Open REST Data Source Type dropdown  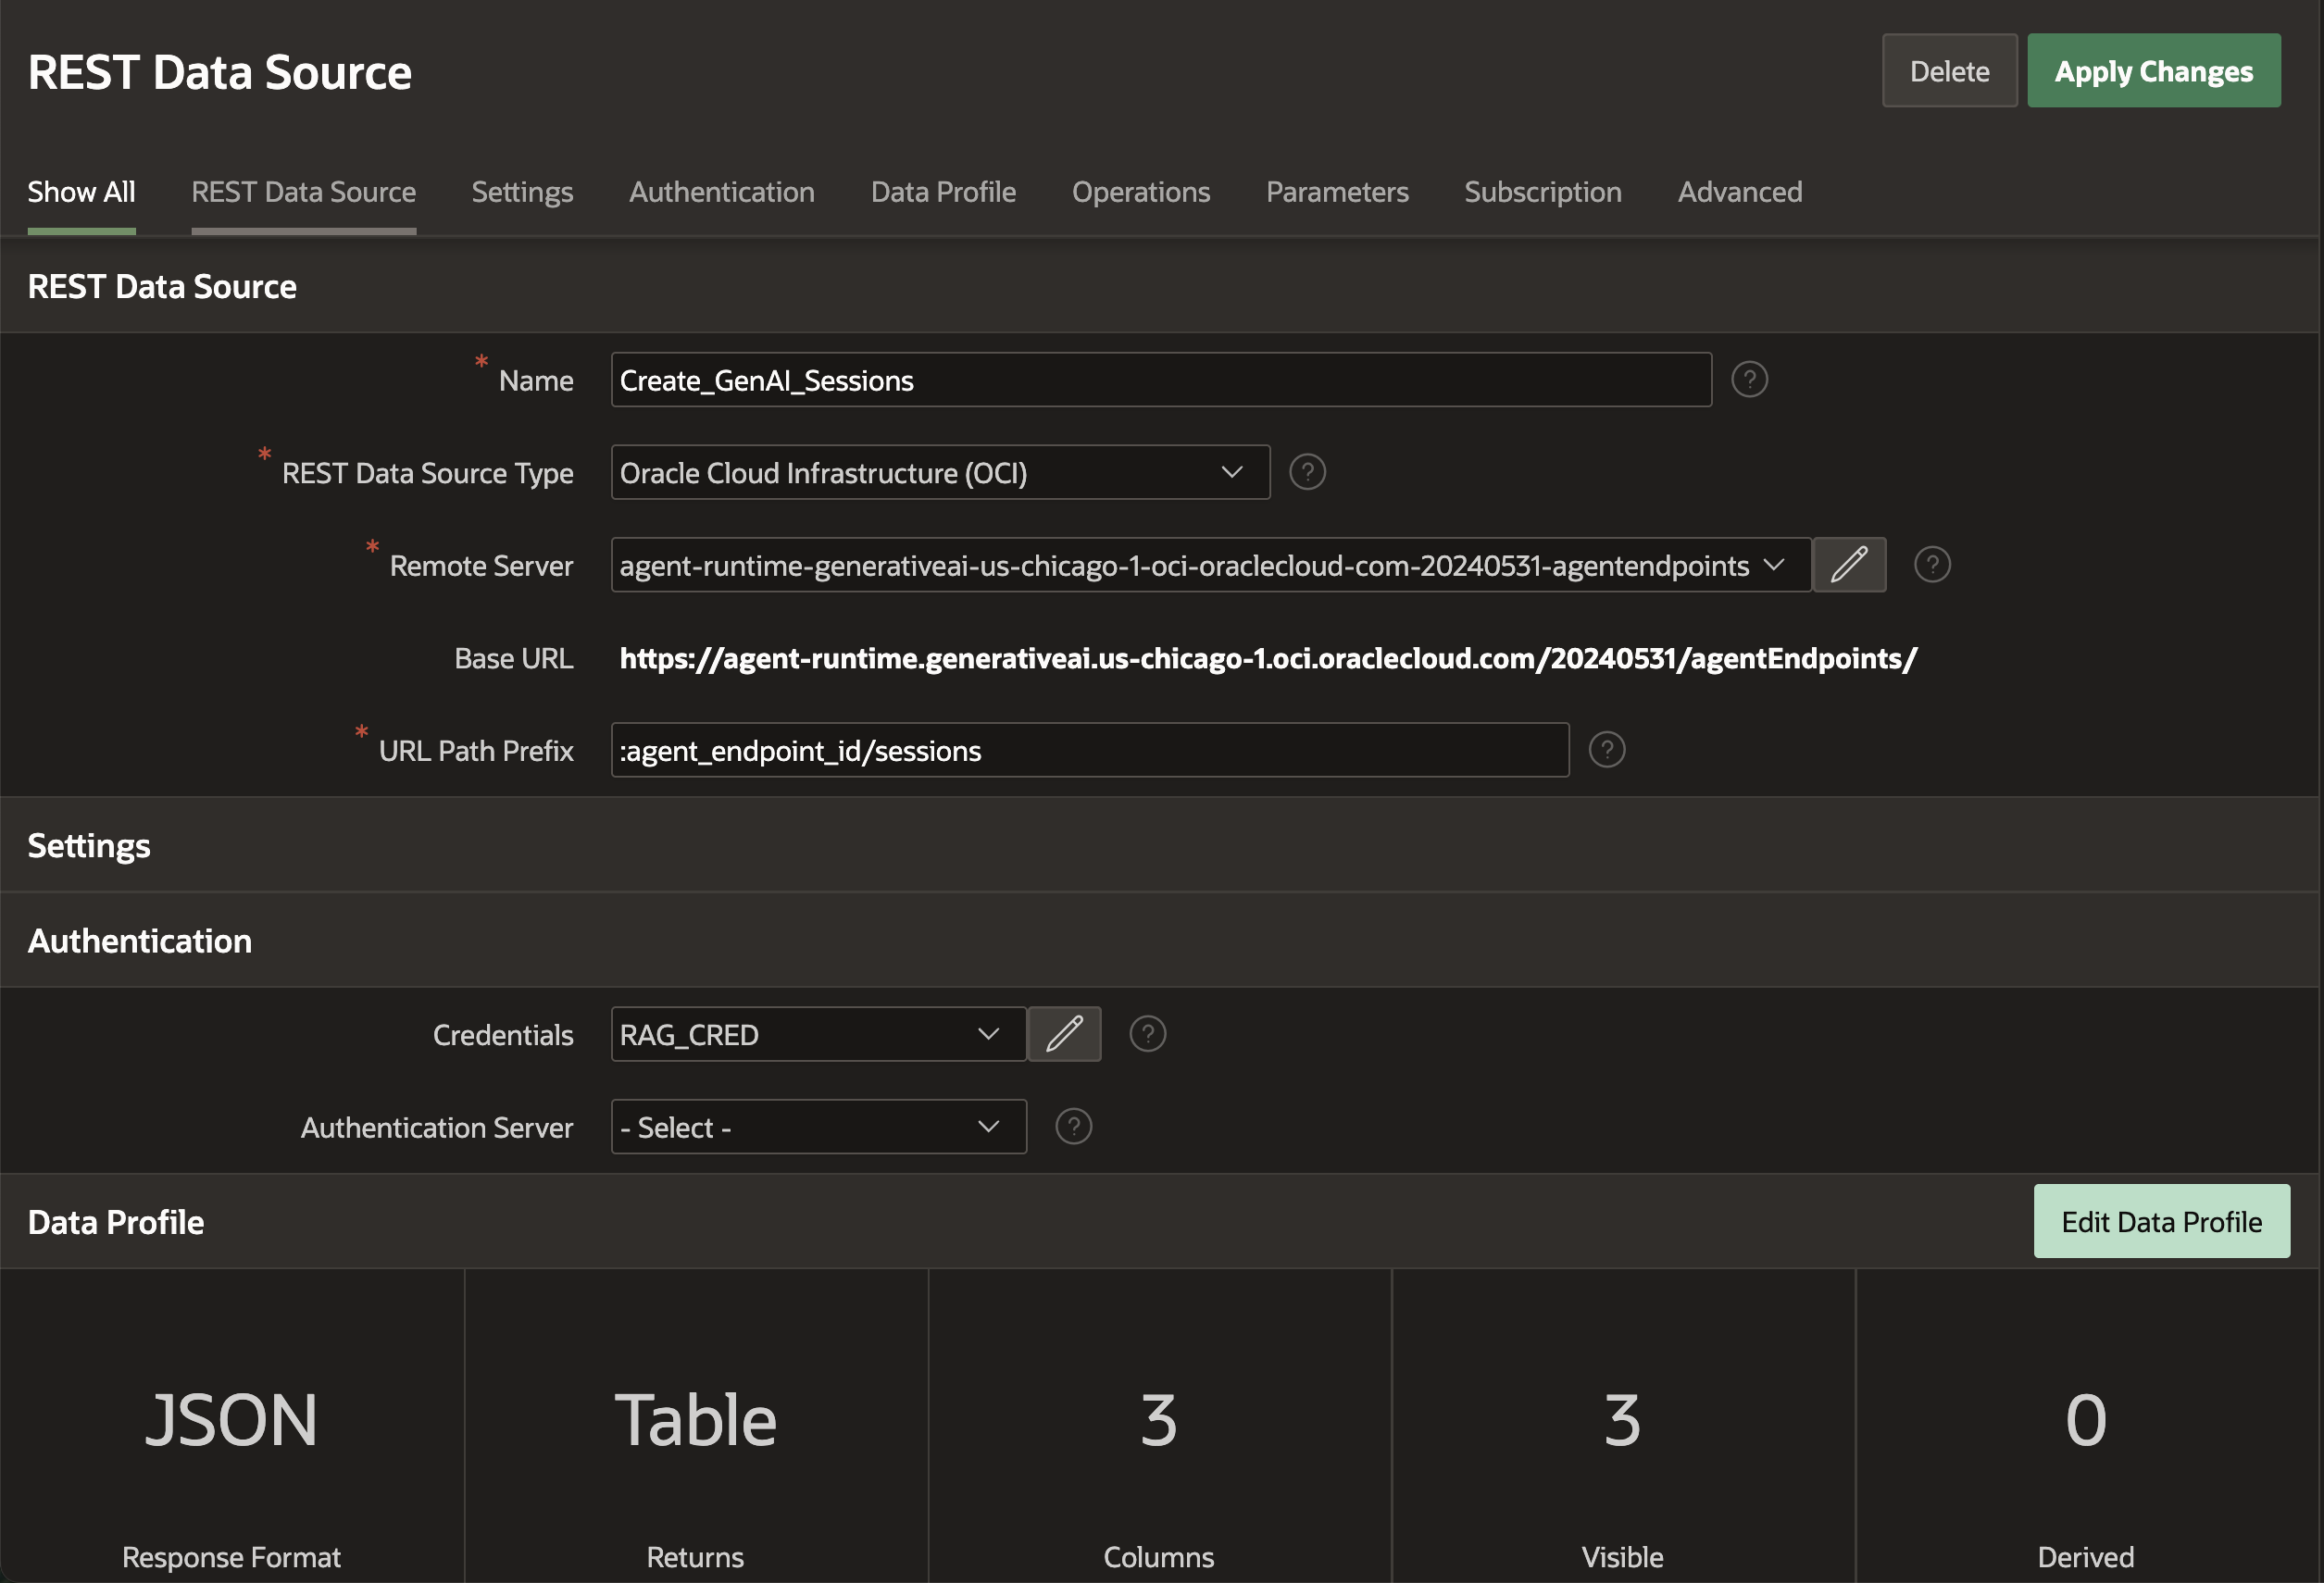(x=940, y=472)
